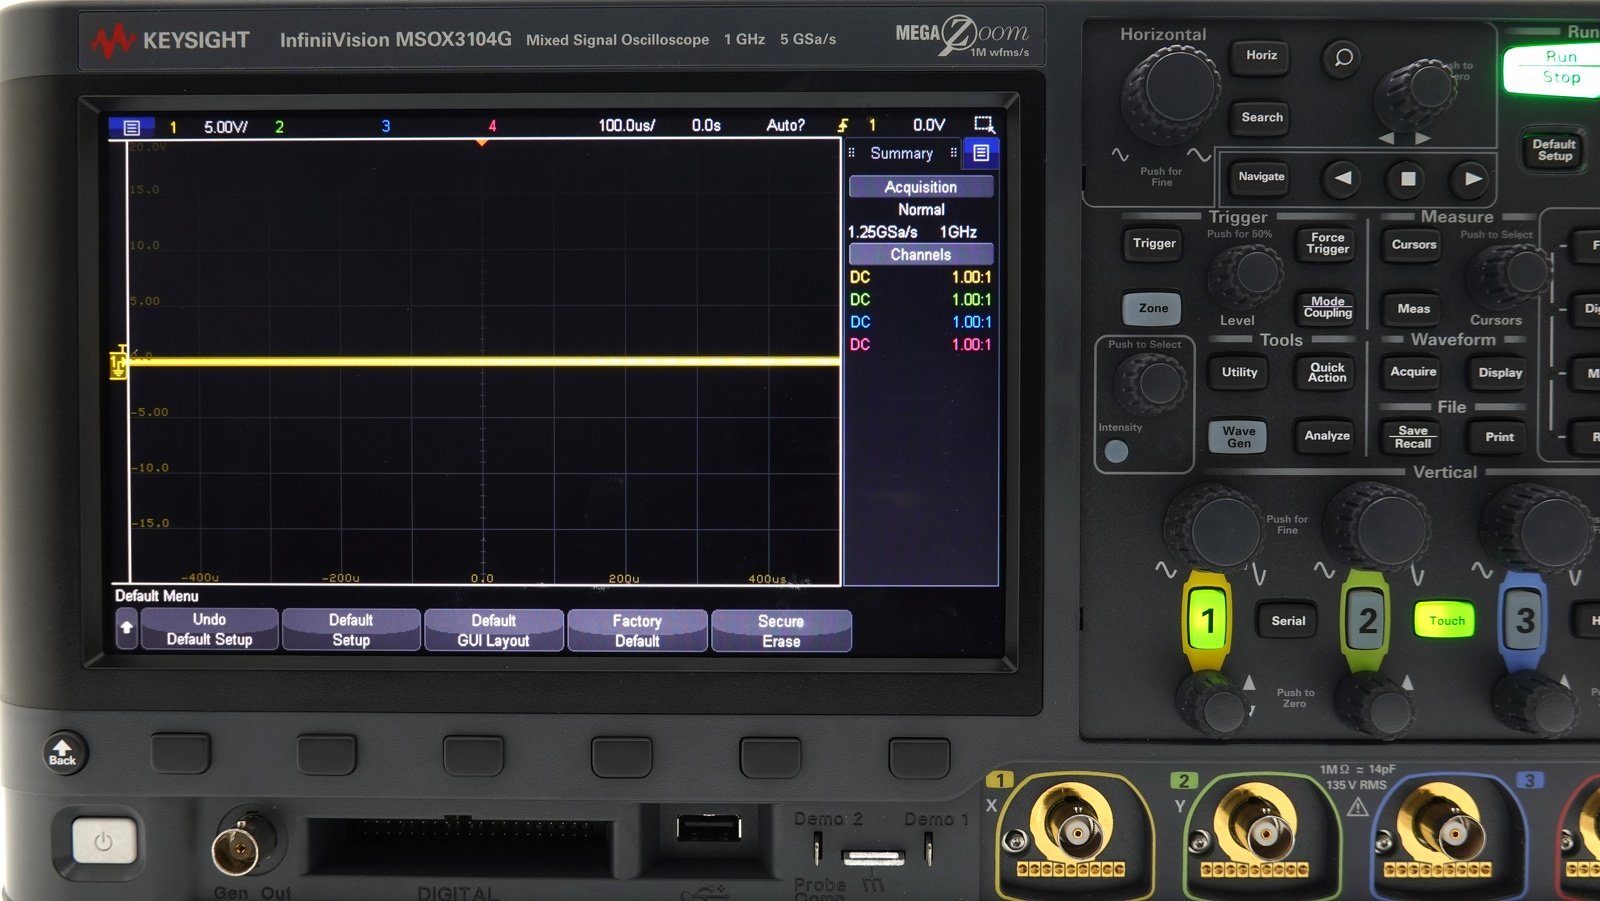Open the Utility key

(1239, 373)
